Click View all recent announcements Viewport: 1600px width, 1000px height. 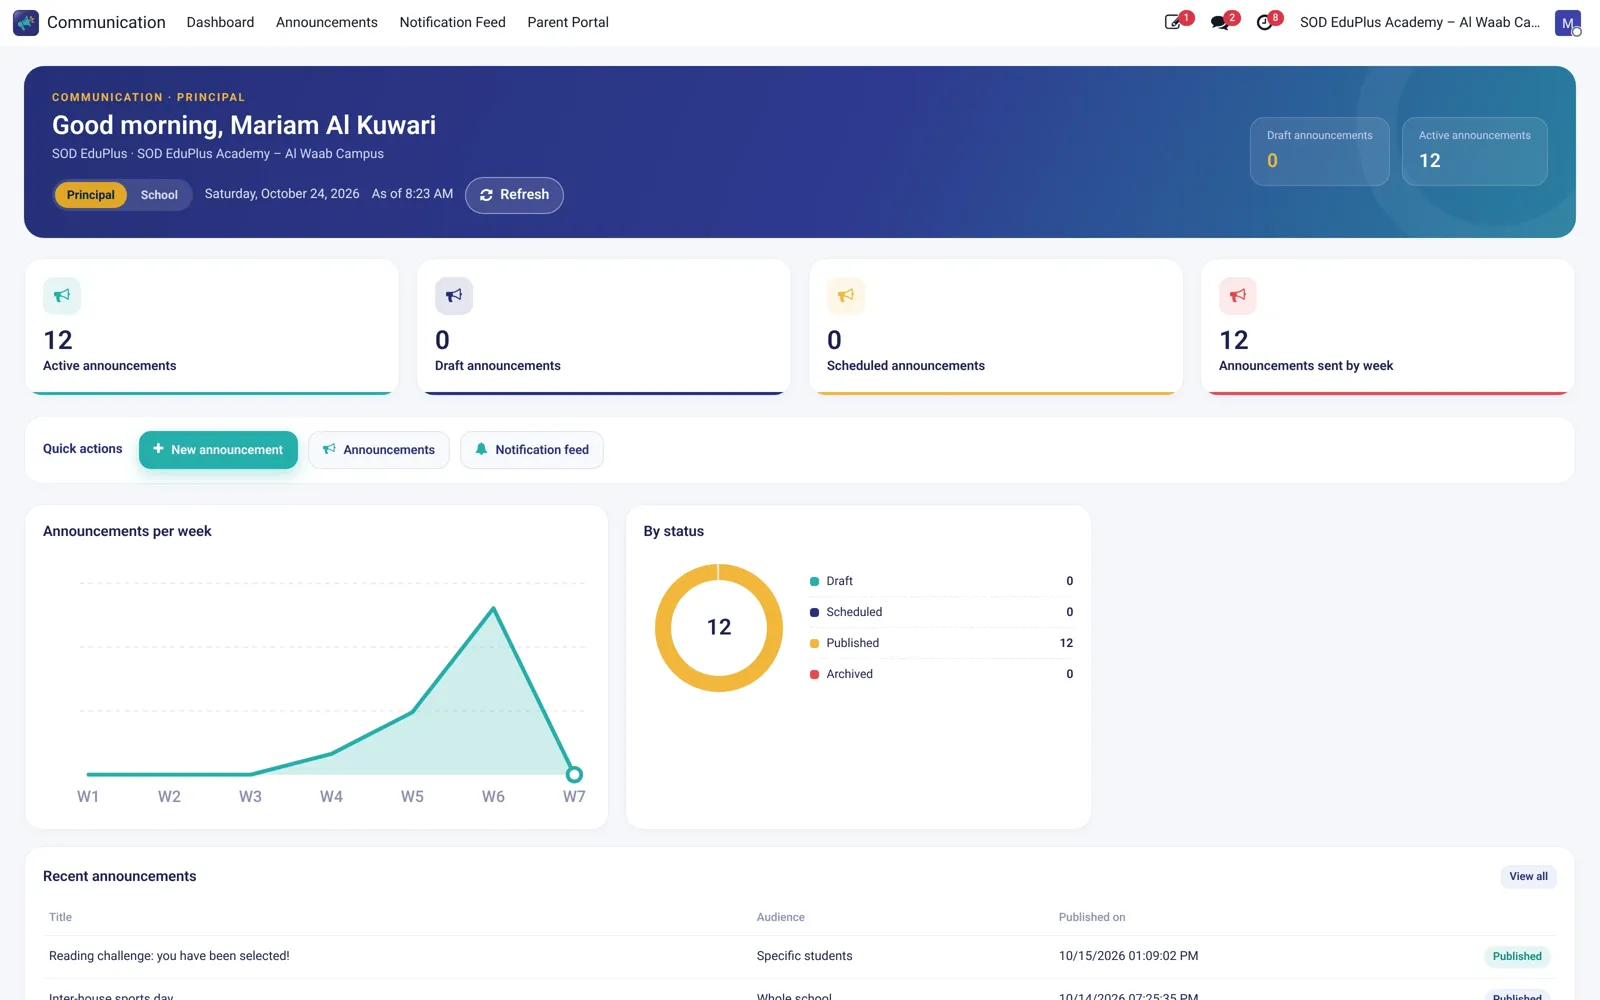(1528, 877)
